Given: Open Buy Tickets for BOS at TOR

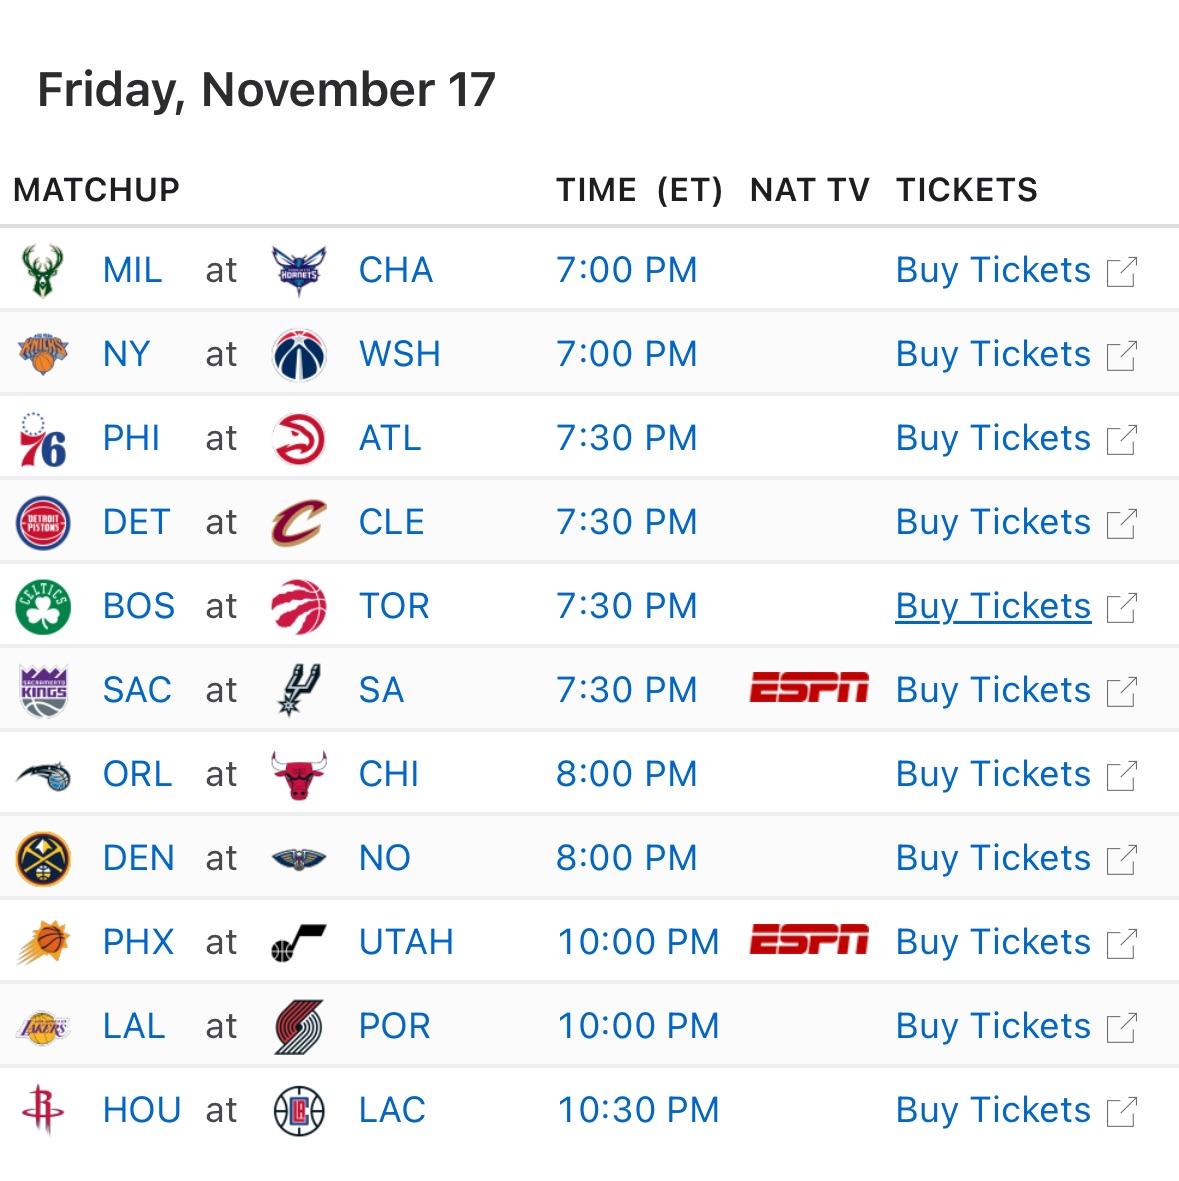Looking at the screenshot, I should [992, 607].
